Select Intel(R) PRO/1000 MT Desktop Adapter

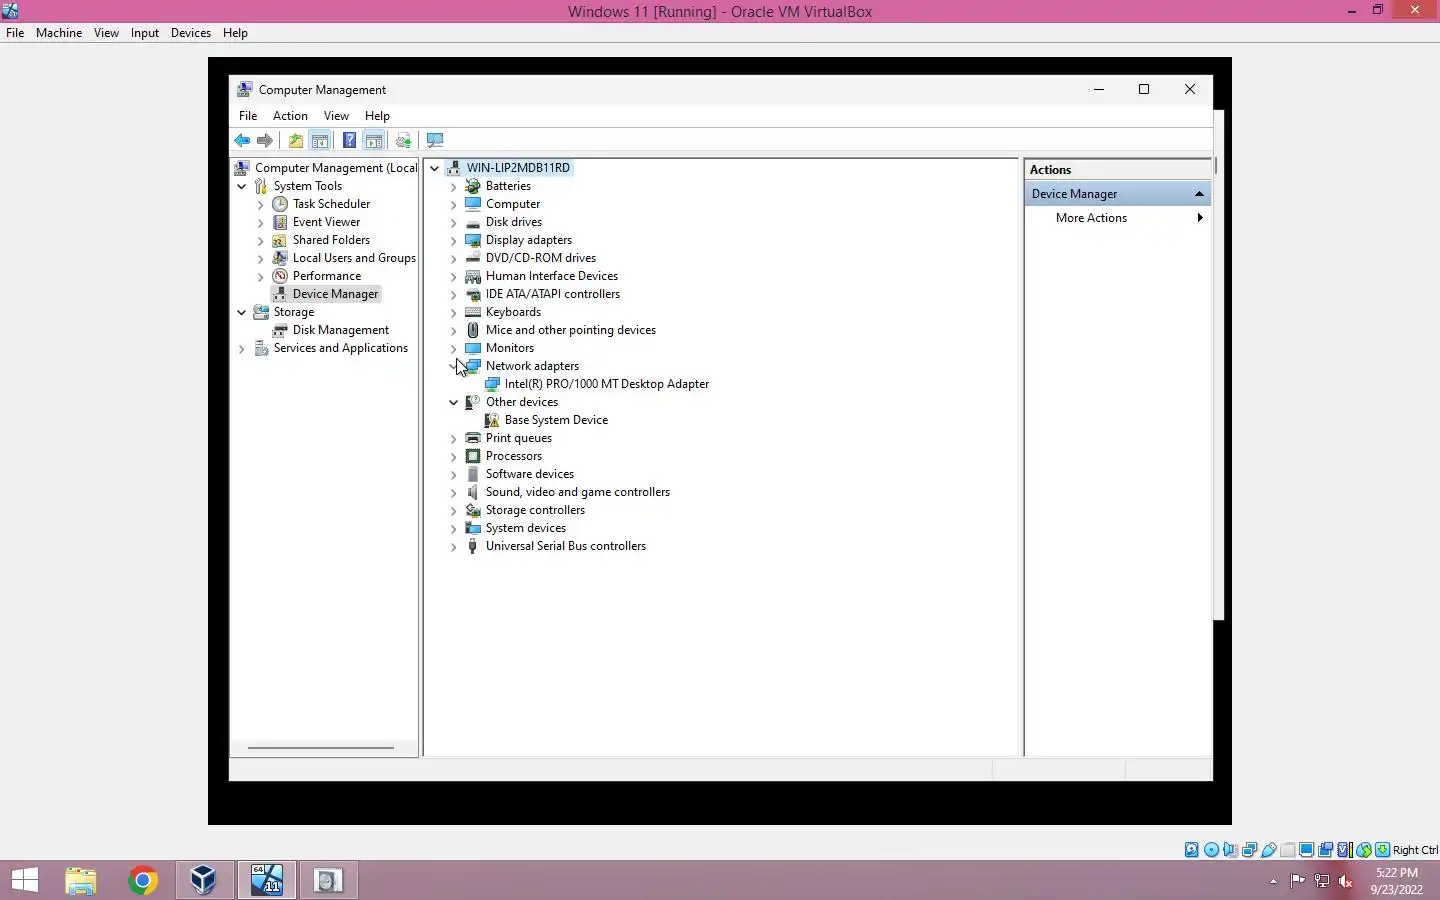[607, 384]
